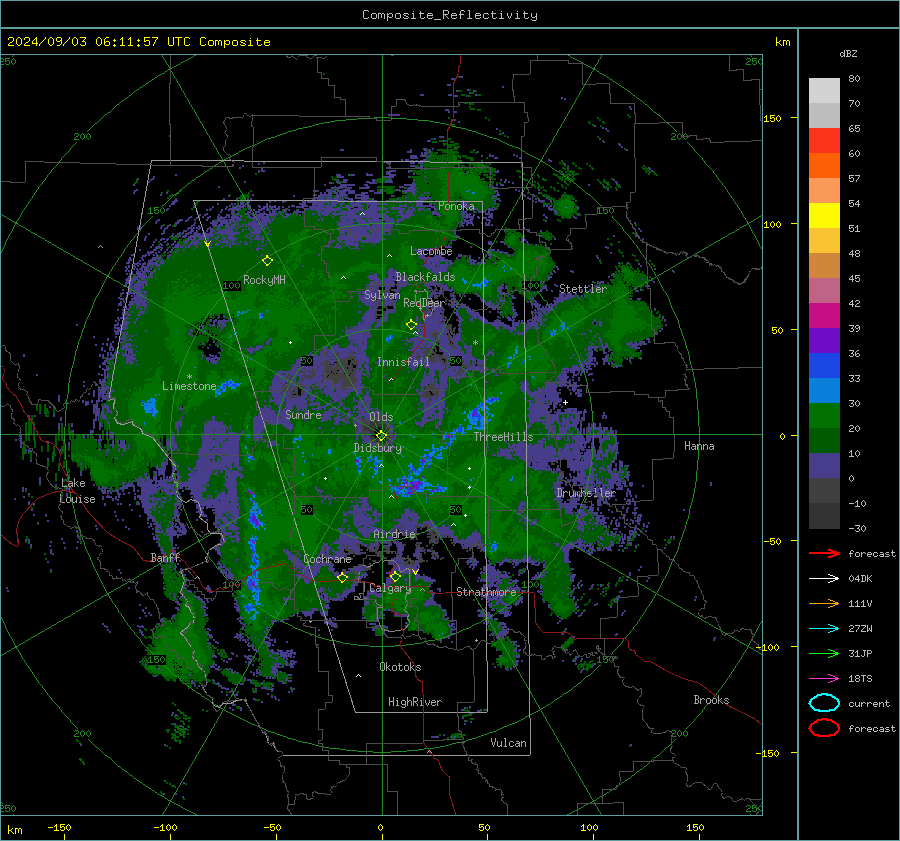The height and width of the screenshot is (841, 900).
Task: Click the purple swatch below 39 dBZ
Action: point(824,341)
